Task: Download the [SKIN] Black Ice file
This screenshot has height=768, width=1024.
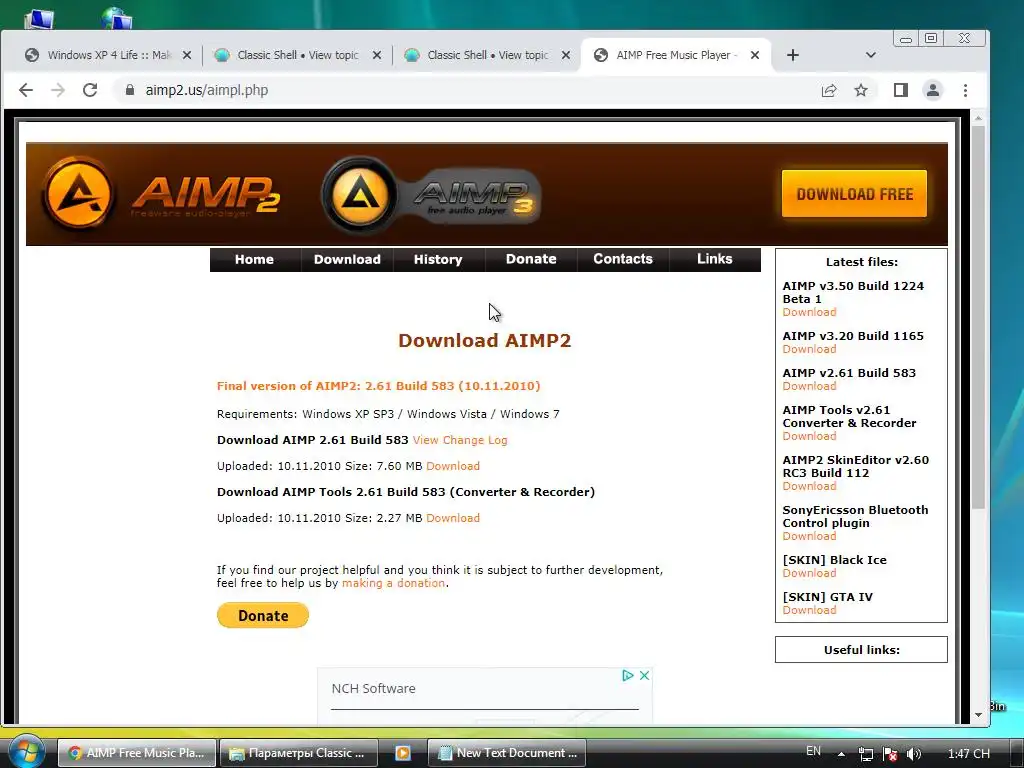Action: point(809,573)
